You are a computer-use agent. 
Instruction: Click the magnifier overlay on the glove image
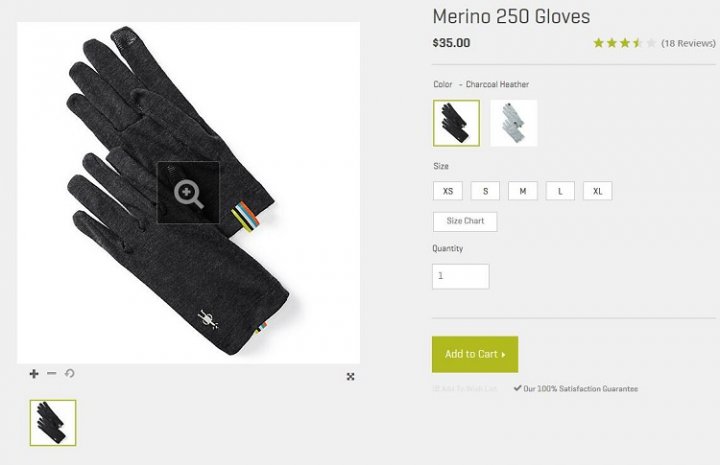tap(188, 193)
